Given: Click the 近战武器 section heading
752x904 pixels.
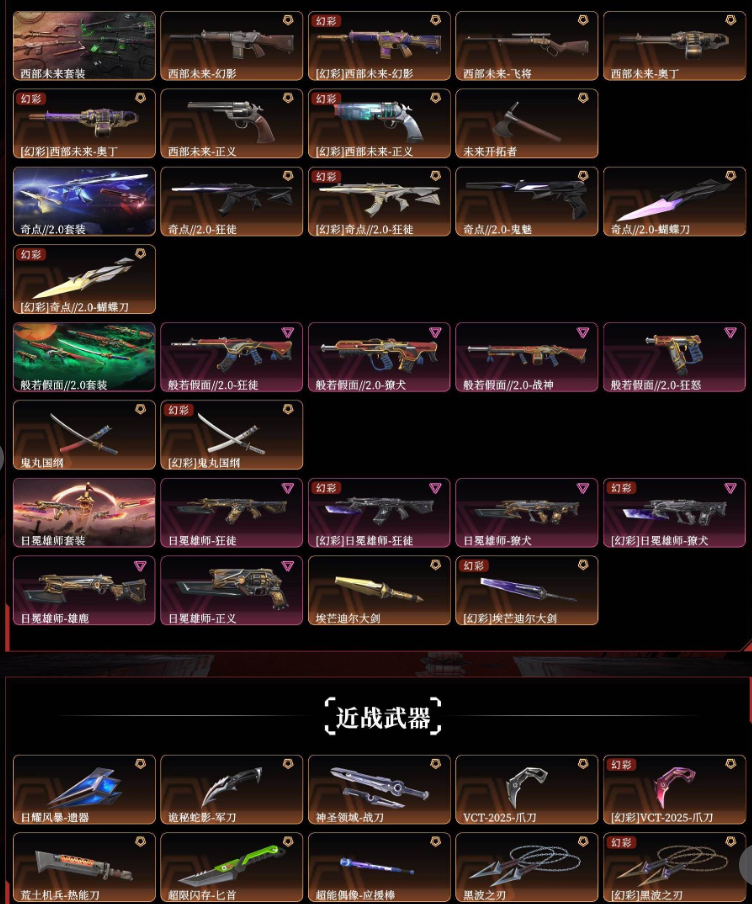Looking at the screenshot, I should (383, 717).
